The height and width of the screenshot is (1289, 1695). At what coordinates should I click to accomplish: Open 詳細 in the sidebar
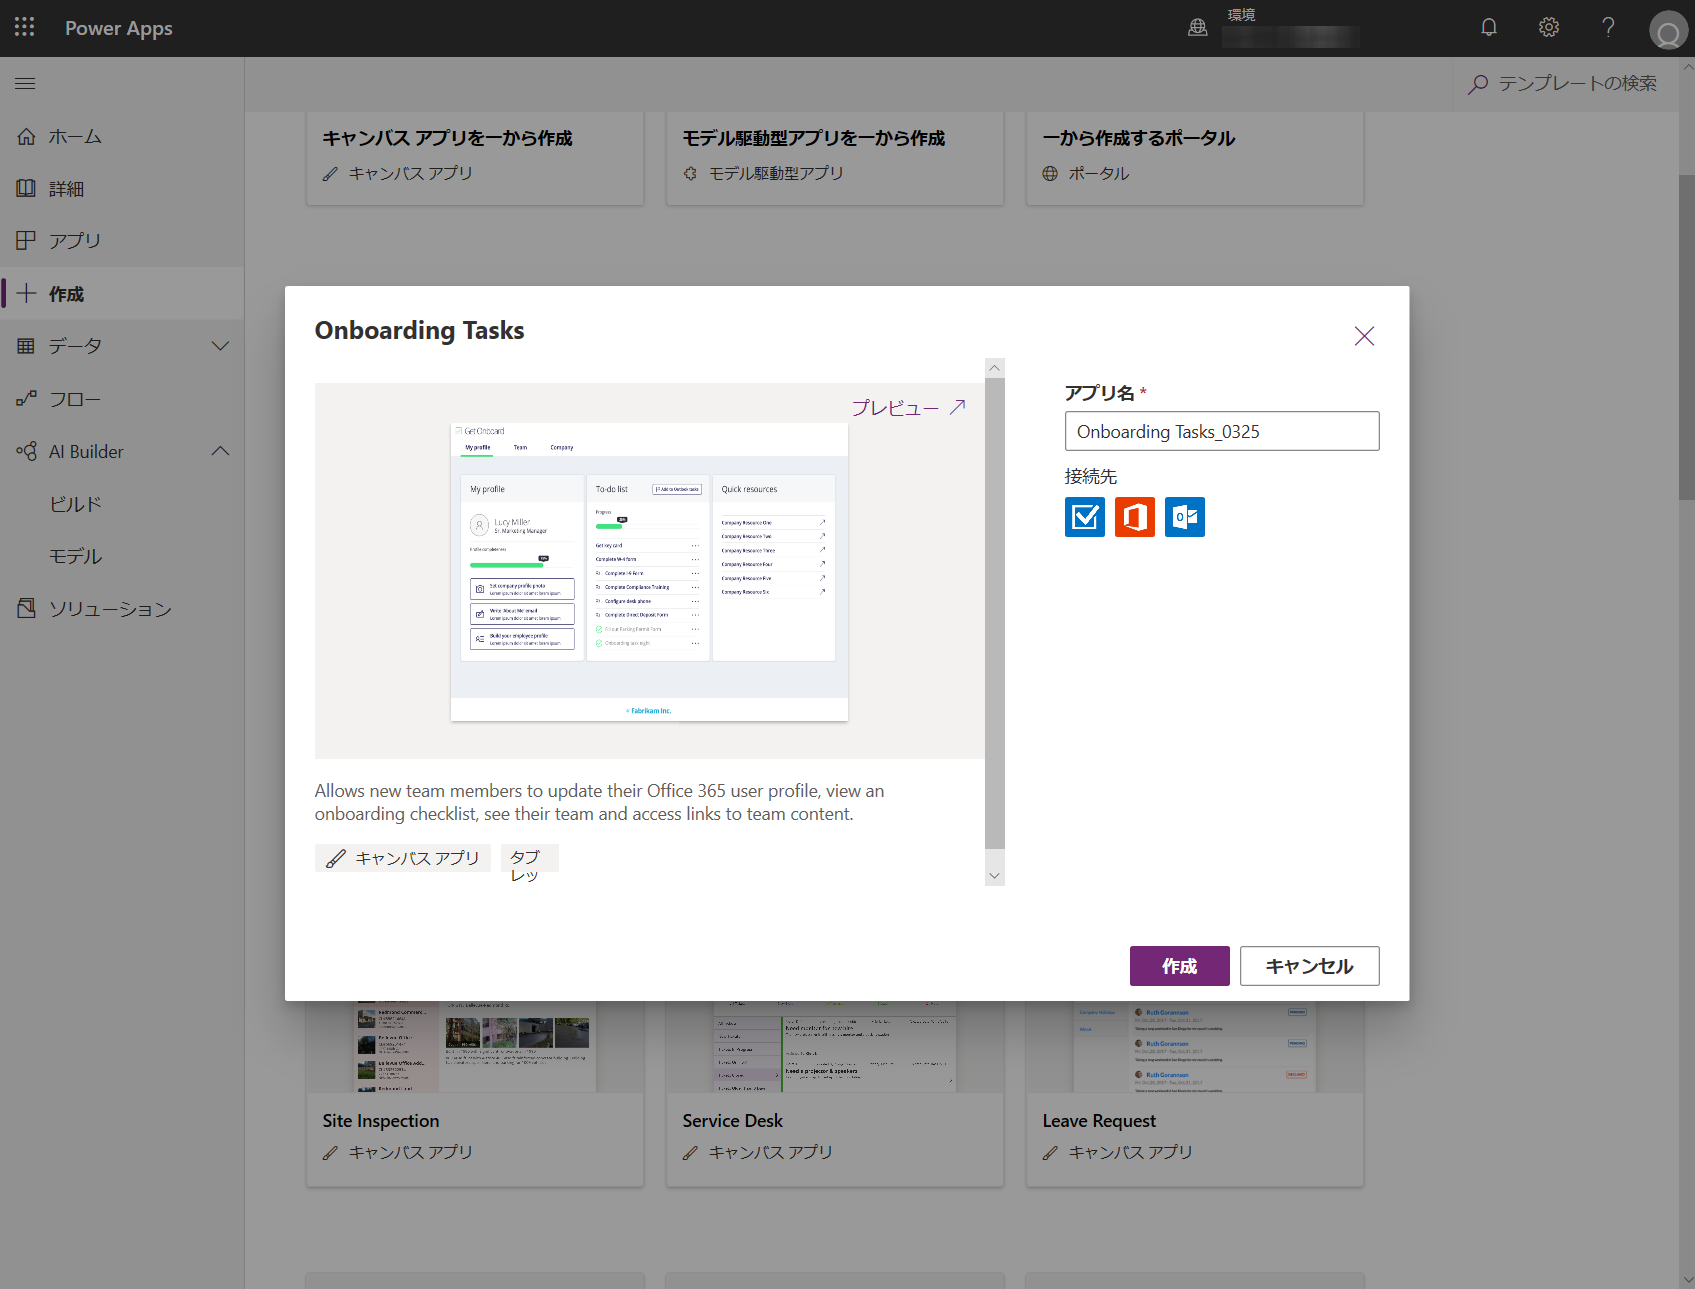(122, 189)
